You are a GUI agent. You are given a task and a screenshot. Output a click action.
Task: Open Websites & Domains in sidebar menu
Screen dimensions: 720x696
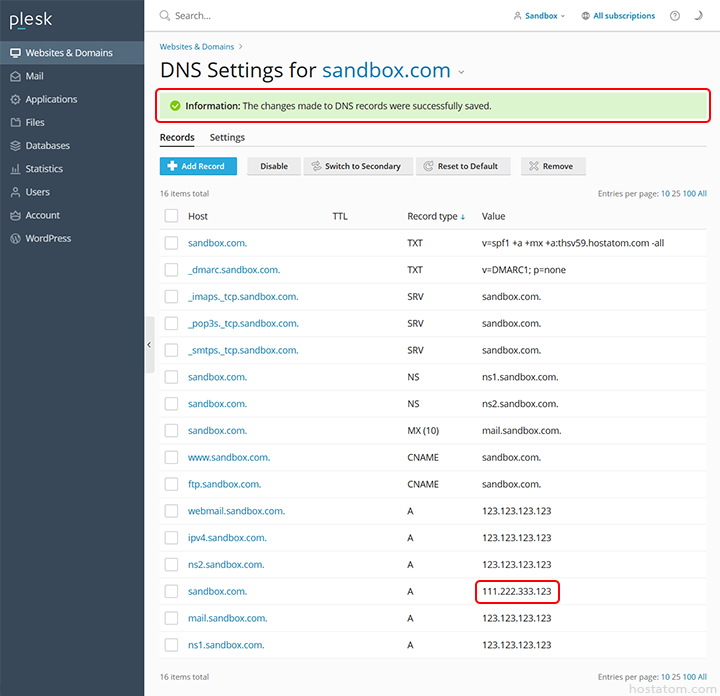68,53
